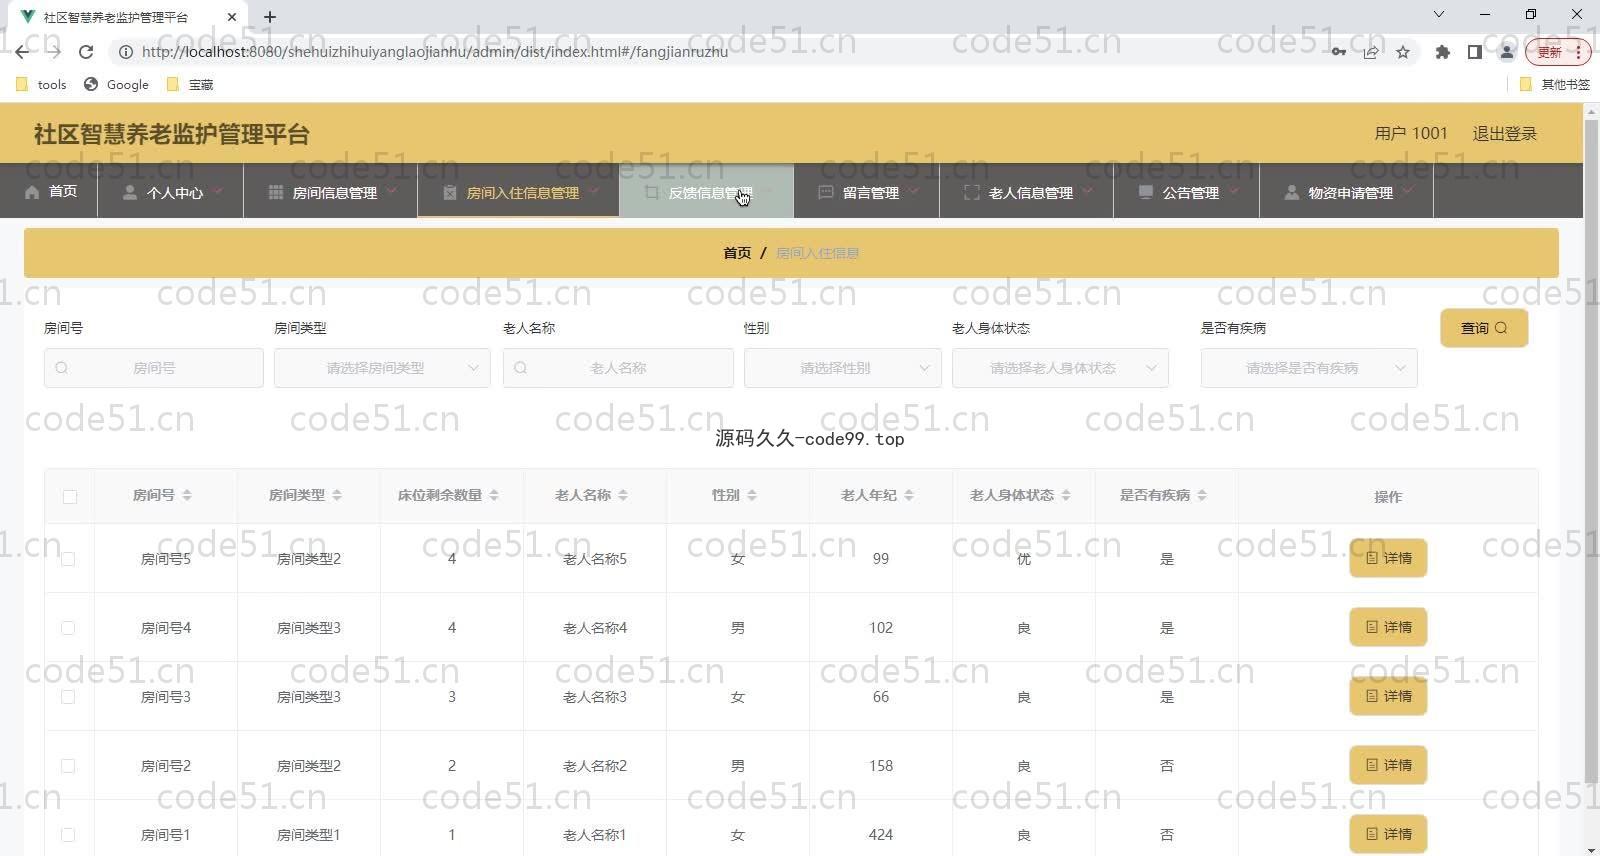This screenshot has height=856, width=1600.
Task: Open the 首页 navigation menu item
Action: (51, 191)
